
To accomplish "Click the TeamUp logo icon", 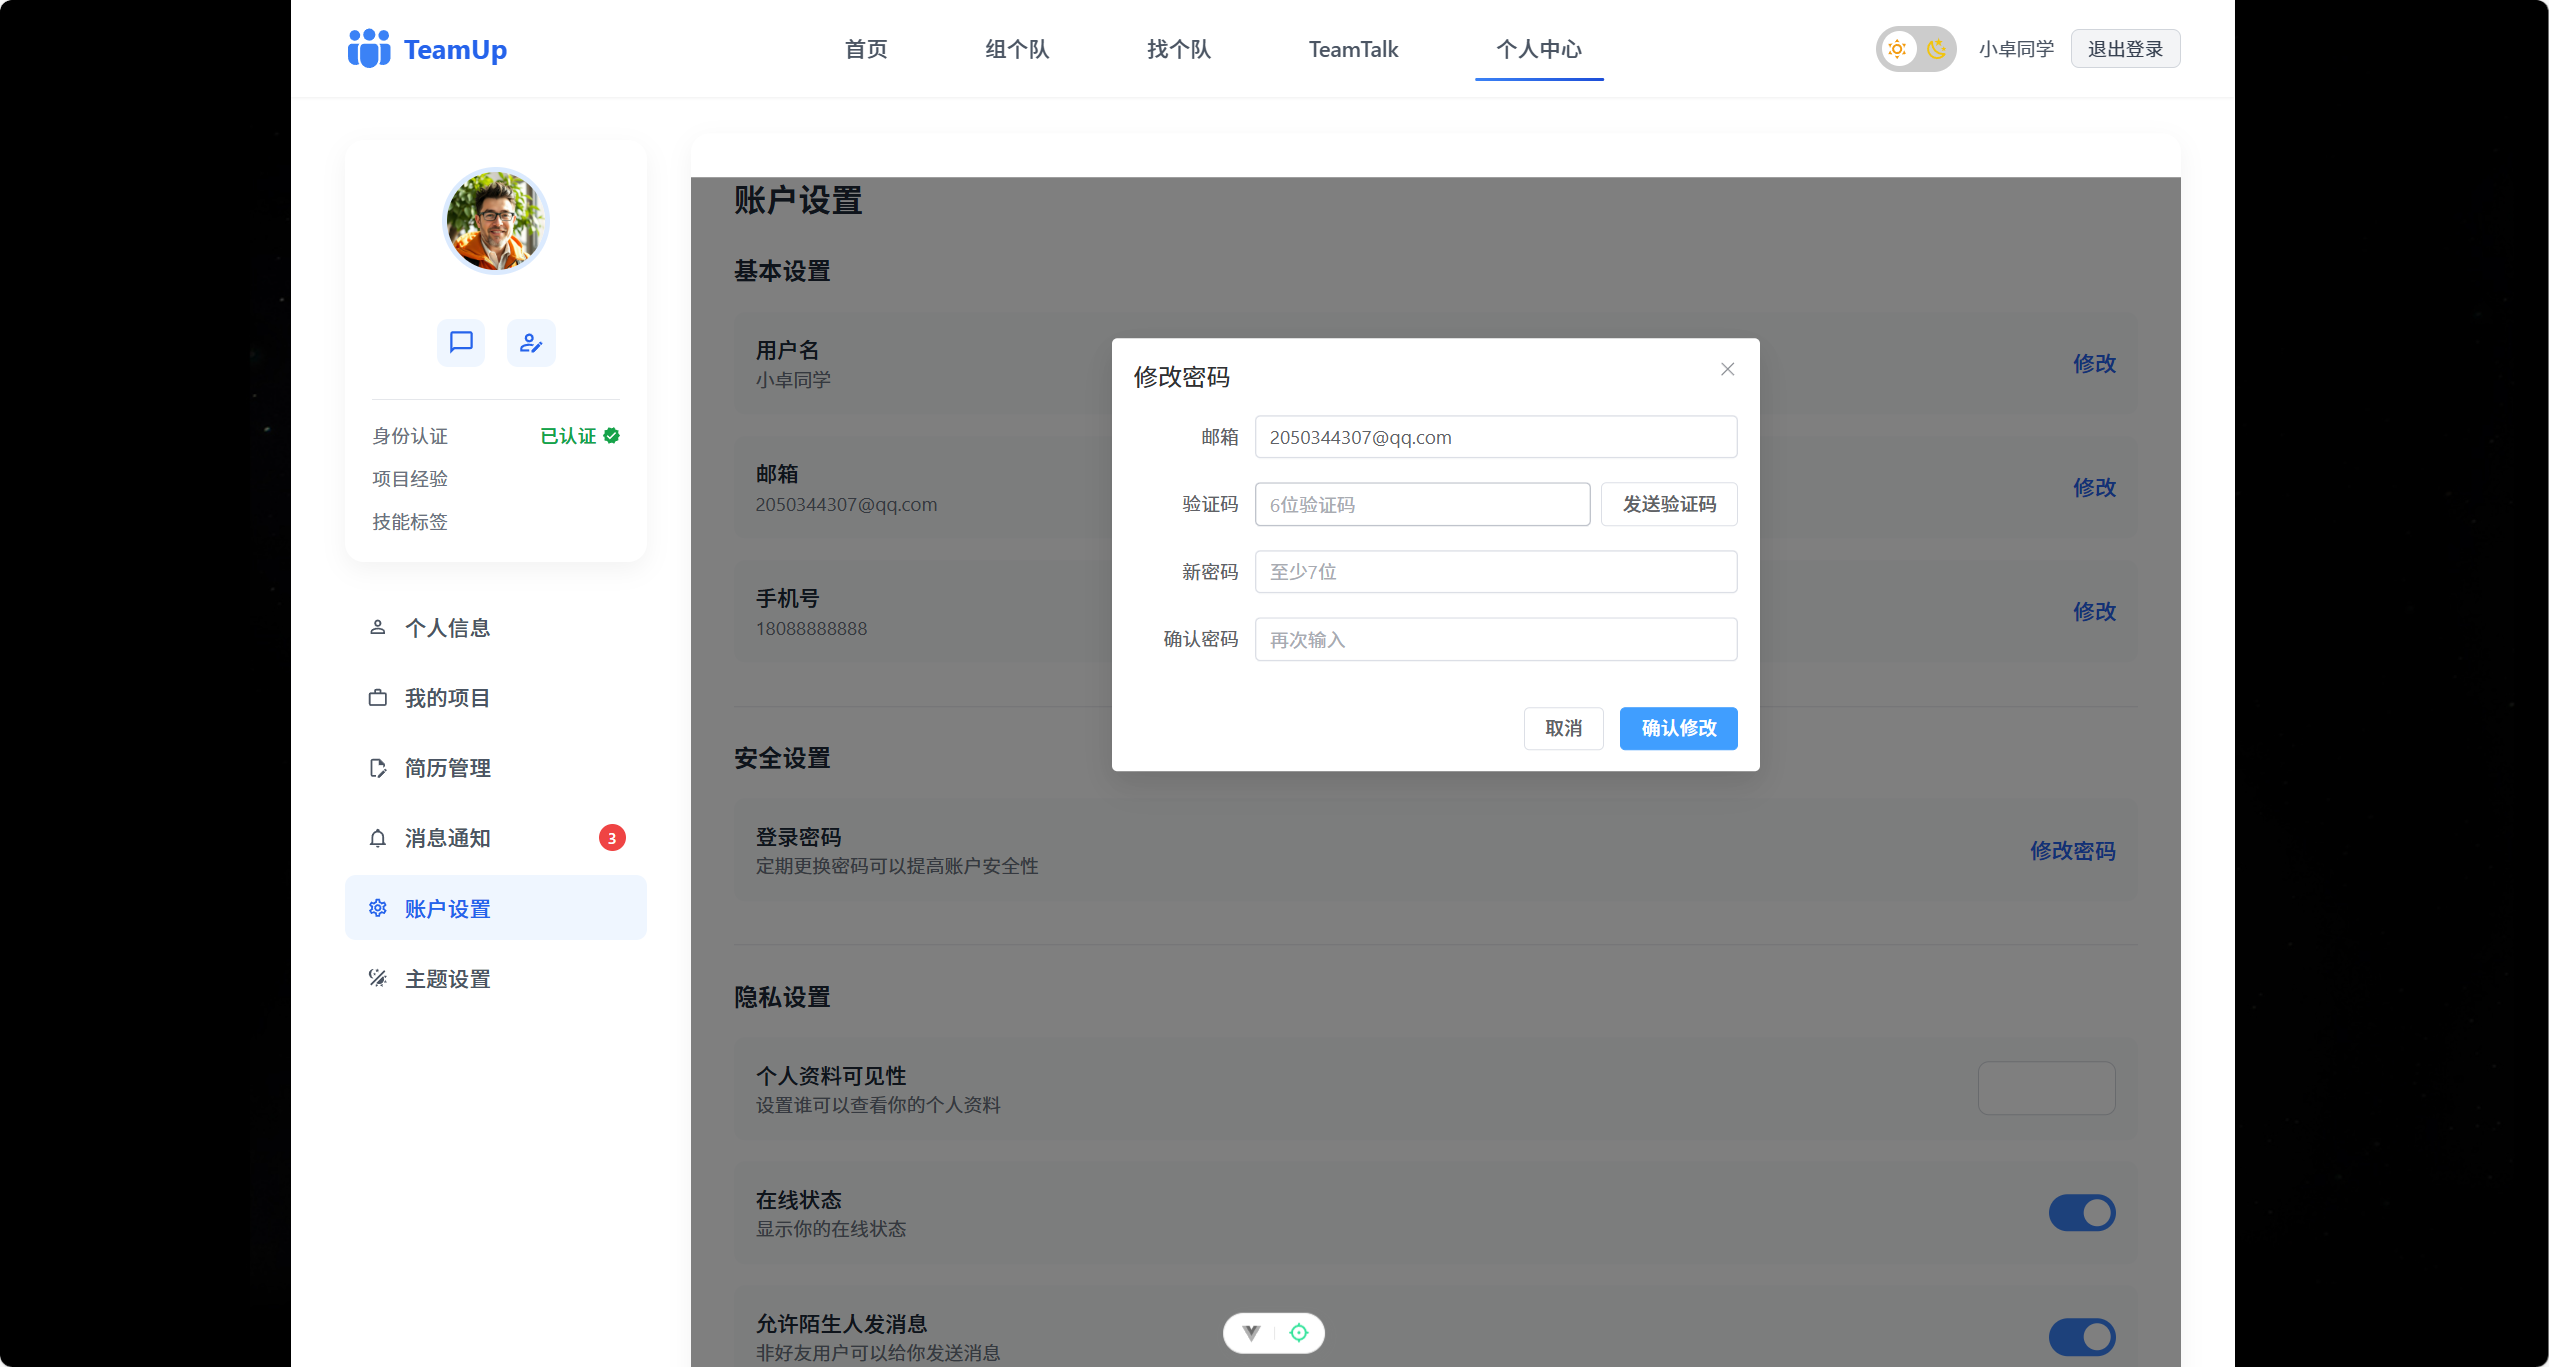I will tap(369, 49).
